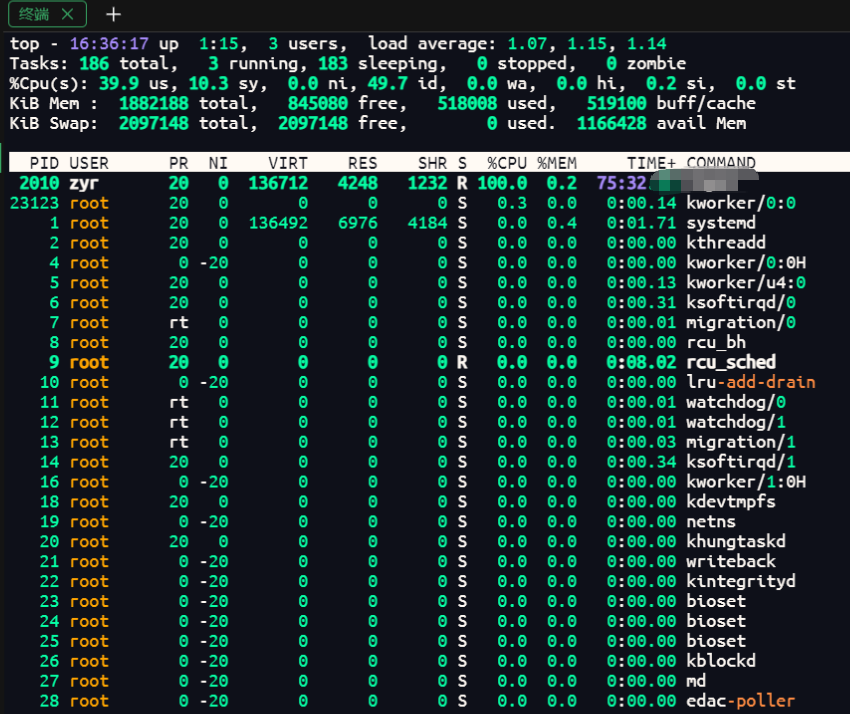Click the PID column header
The height and width of the screenshot is (714, 850).
coord(44,163)
